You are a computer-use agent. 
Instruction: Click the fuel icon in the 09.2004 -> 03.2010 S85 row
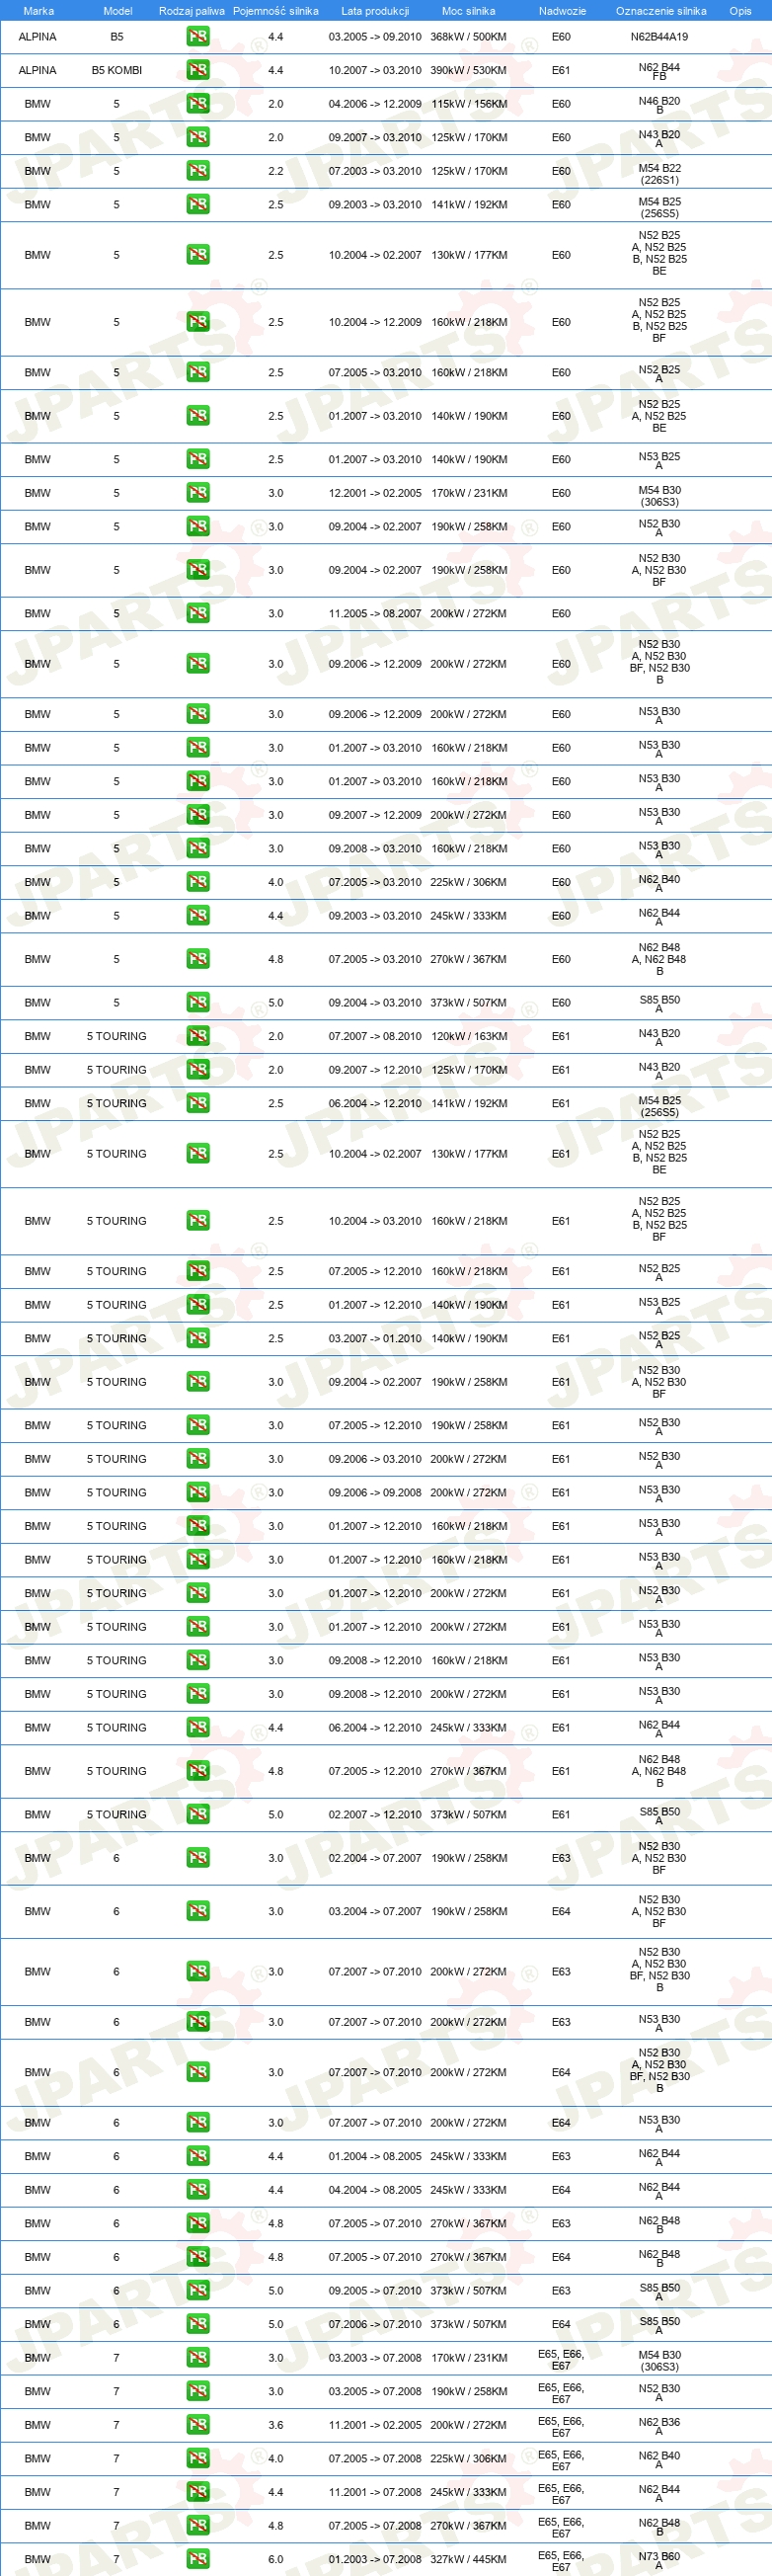tap(198, 1002)
